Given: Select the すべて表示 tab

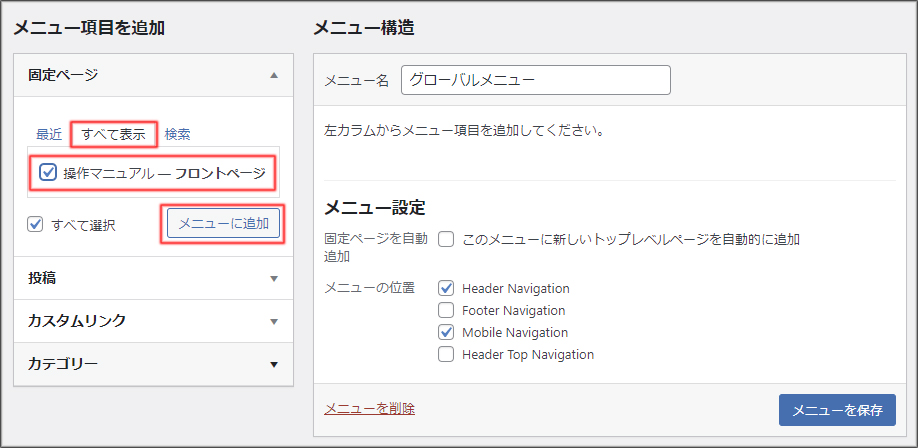Looking at the screenshot, I should click(x=113, y=134).
